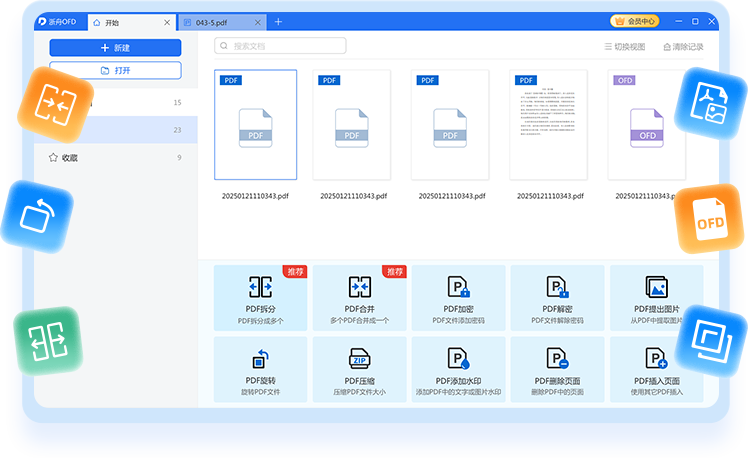
Task: Open the PDF插入页面 insert pages tool
Action: [x=656, y=368]
